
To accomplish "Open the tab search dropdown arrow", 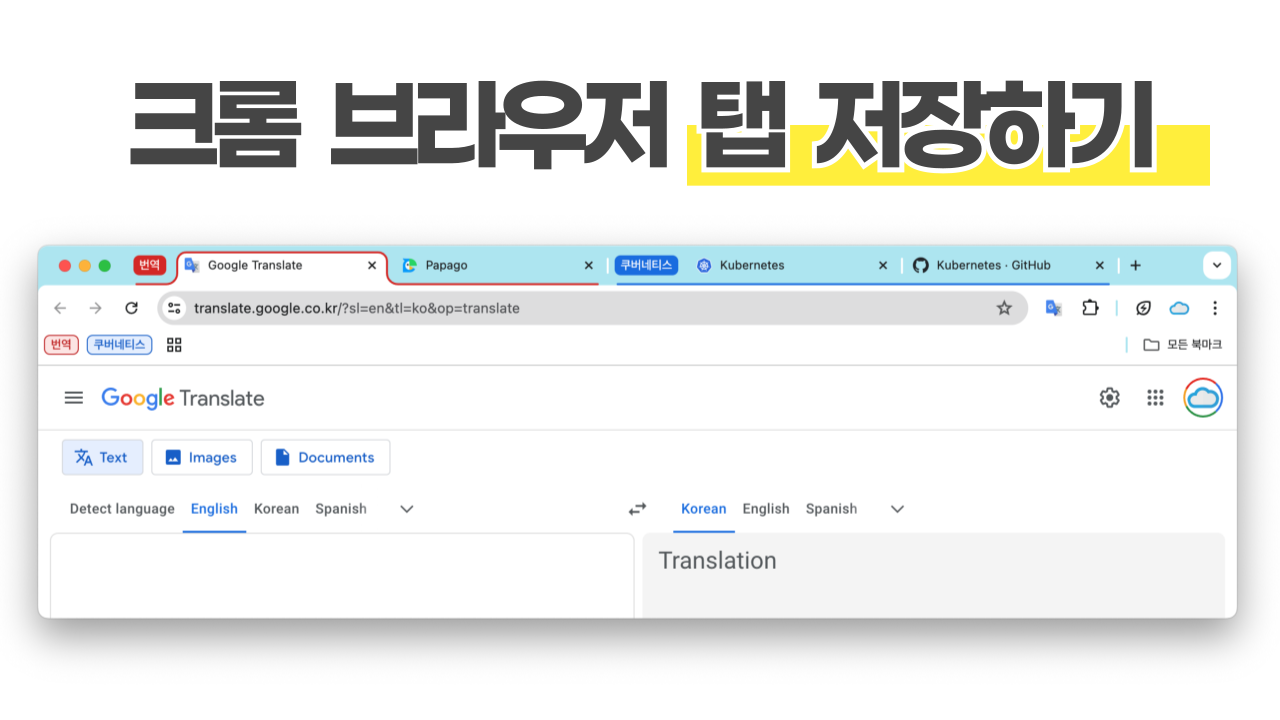I will (1216, 265).
